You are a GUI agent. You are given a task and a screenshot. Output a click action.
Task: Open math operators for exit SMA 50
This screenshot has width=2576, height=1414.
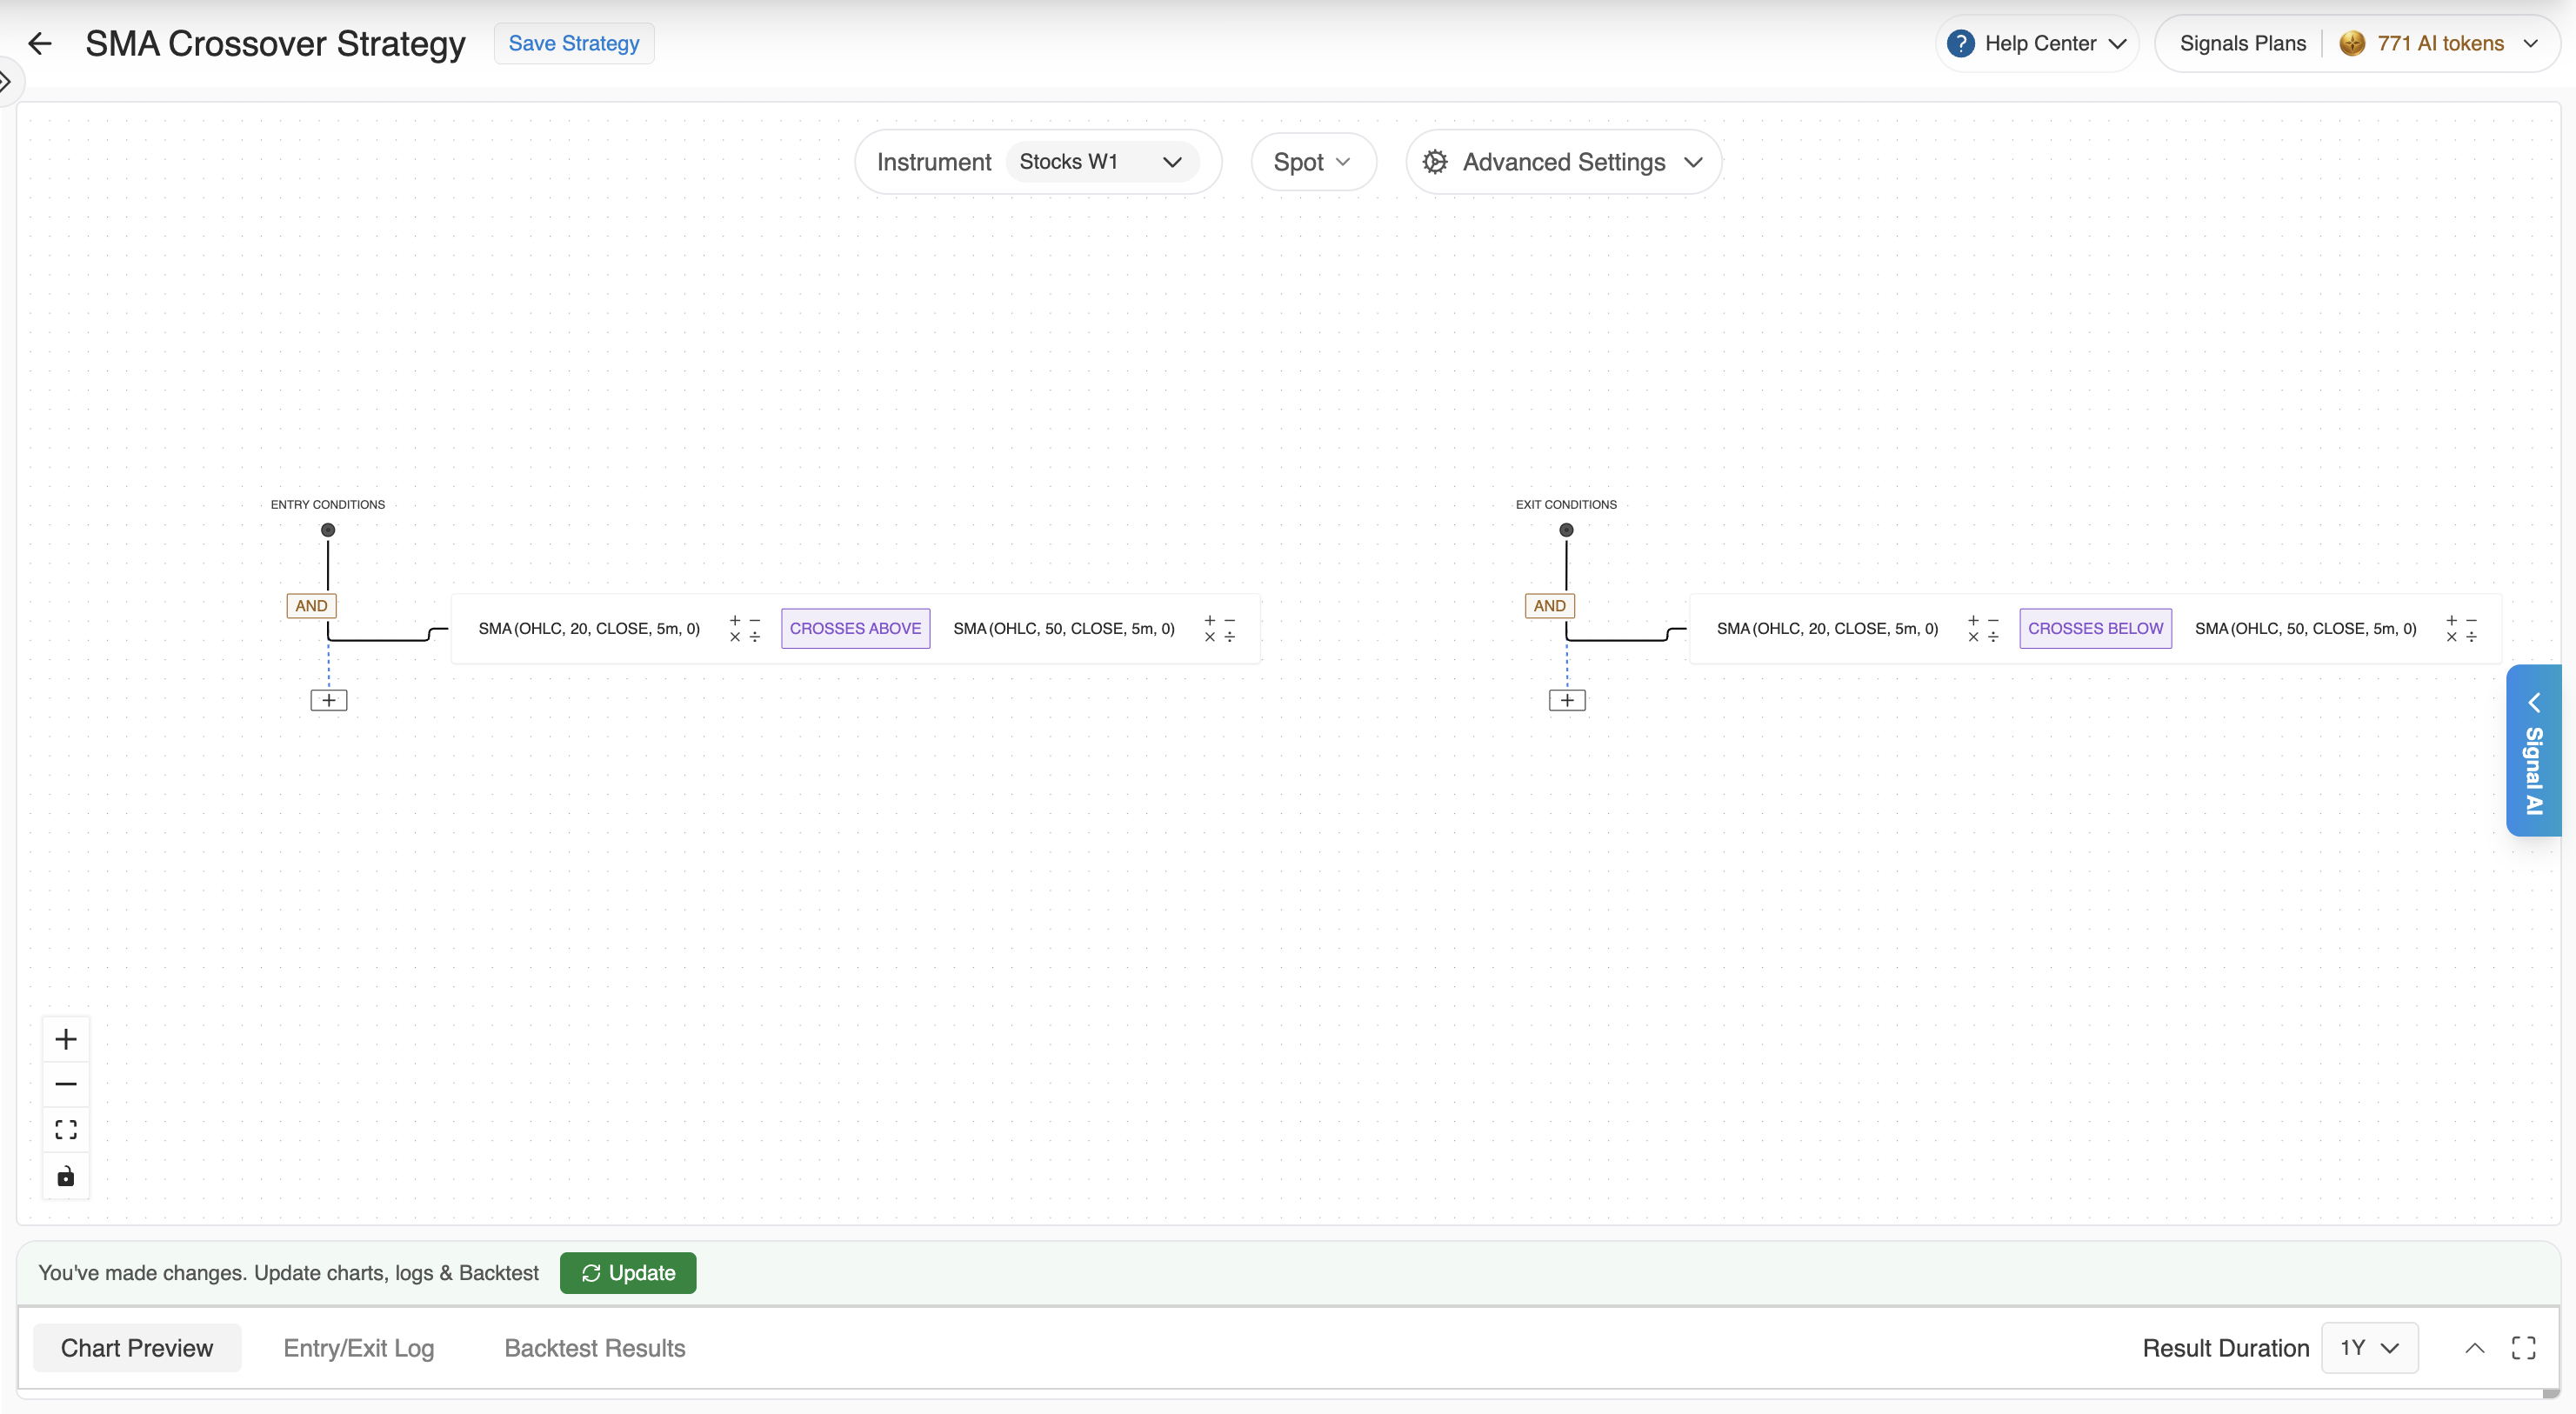coord(2461,629)
